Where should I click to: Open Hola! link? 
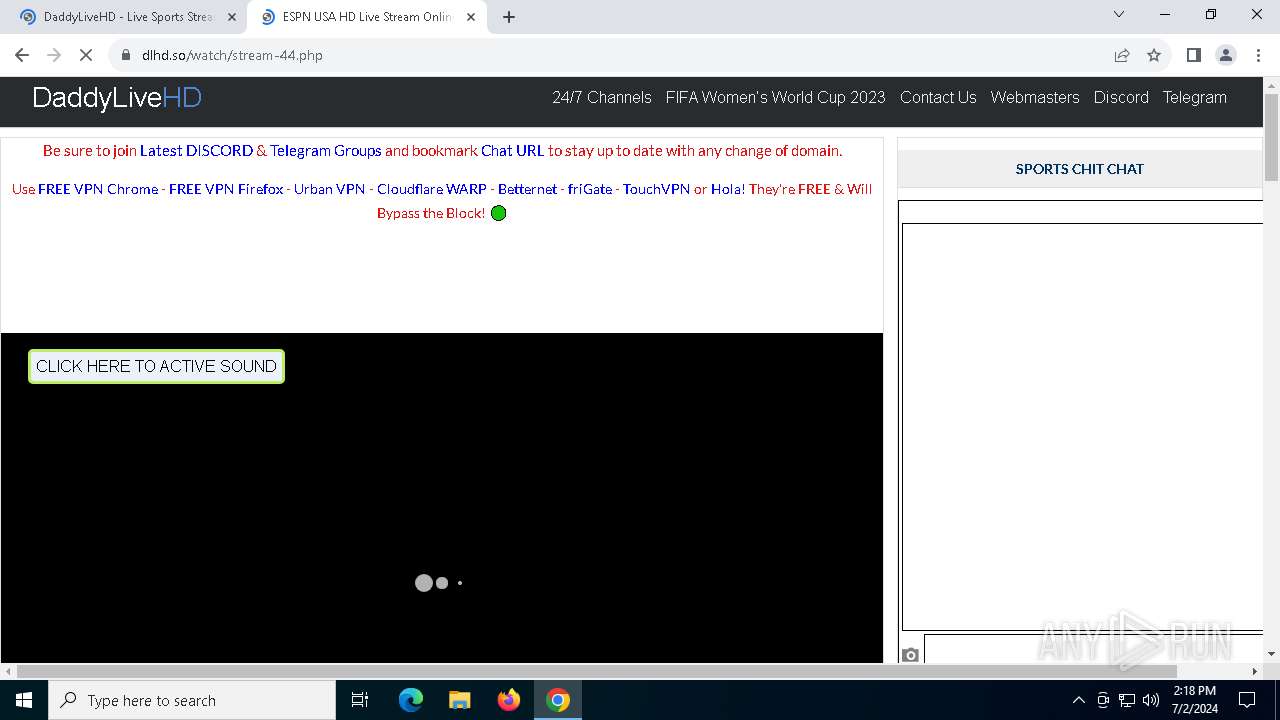click(x=727, y=189)
